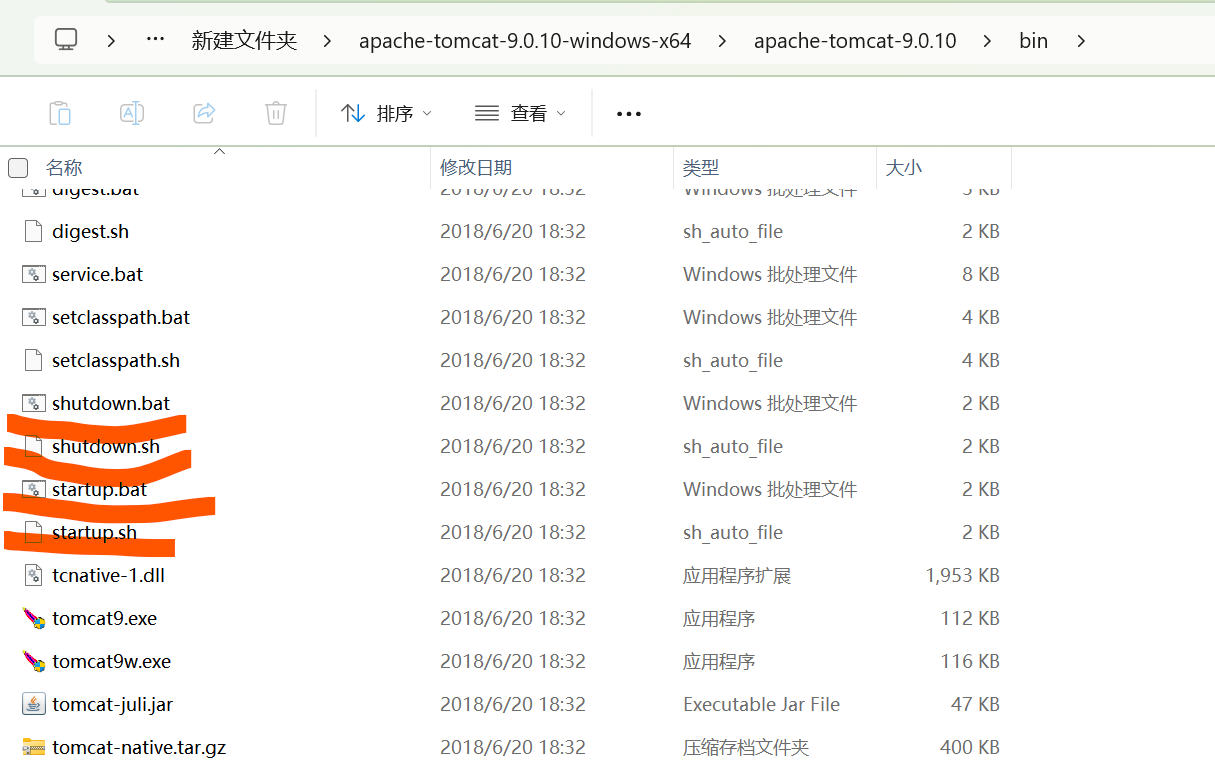Select the file name shutdown.bat

point(111,403)
